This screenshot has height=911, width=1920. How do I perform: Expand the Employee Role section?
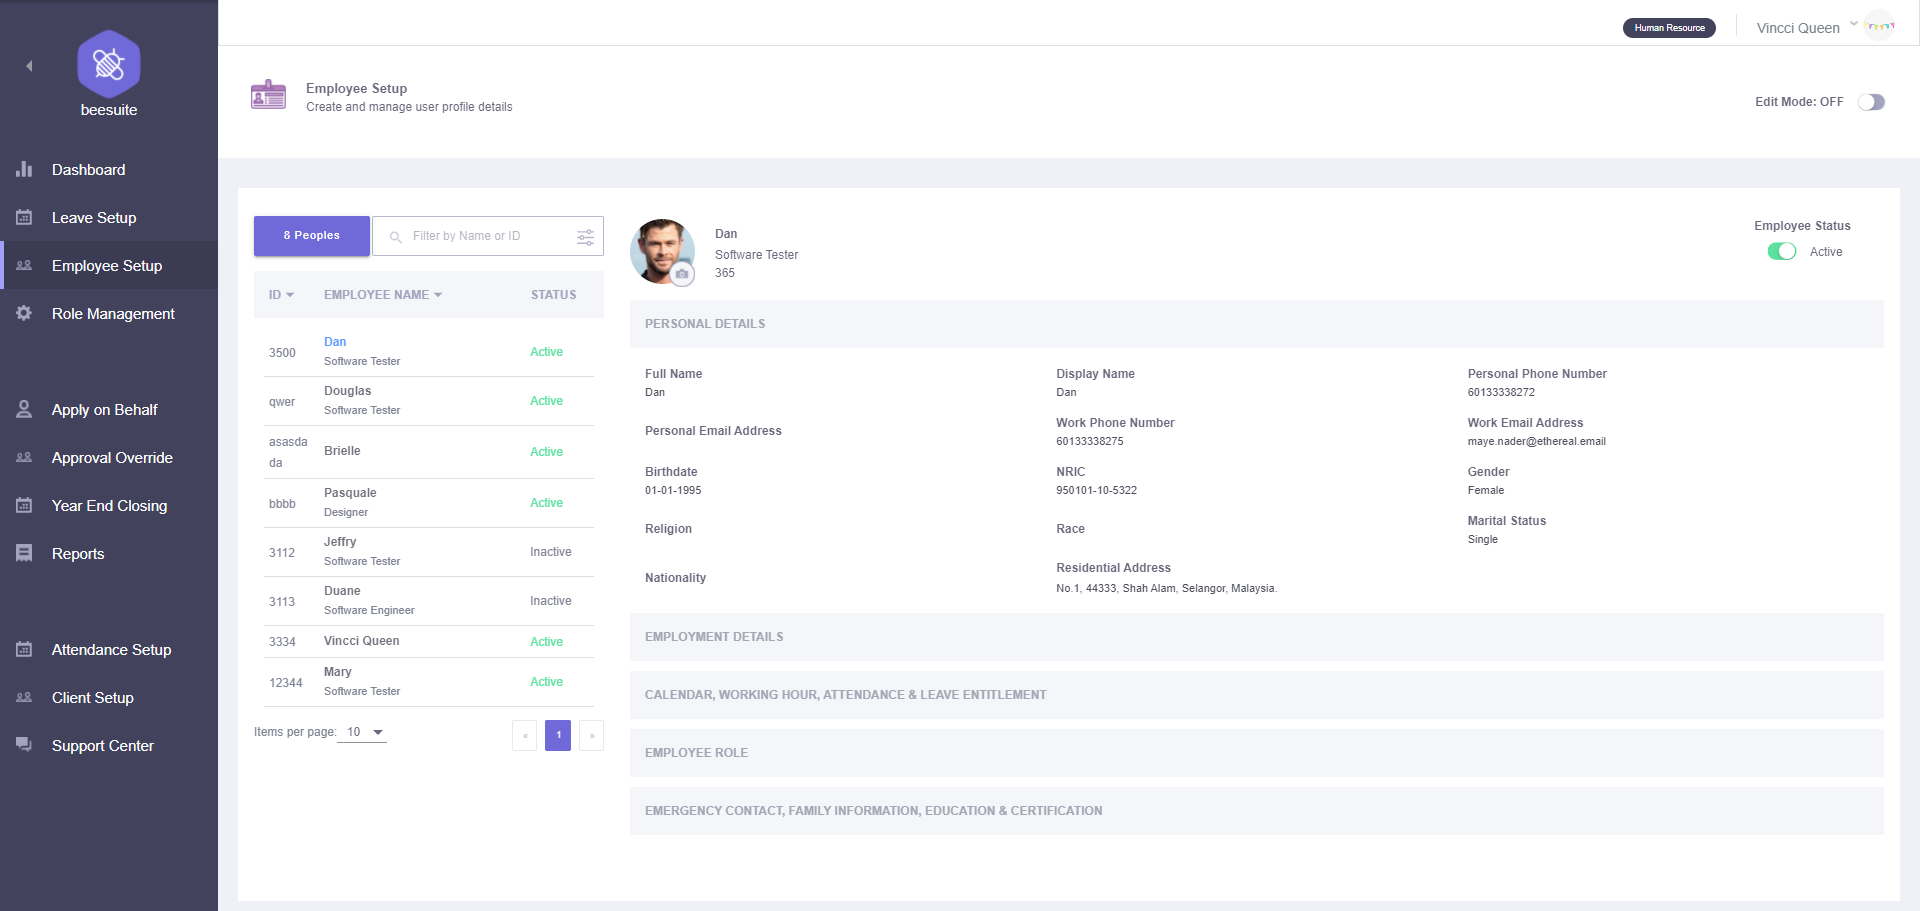click(x=1256, y=753)
